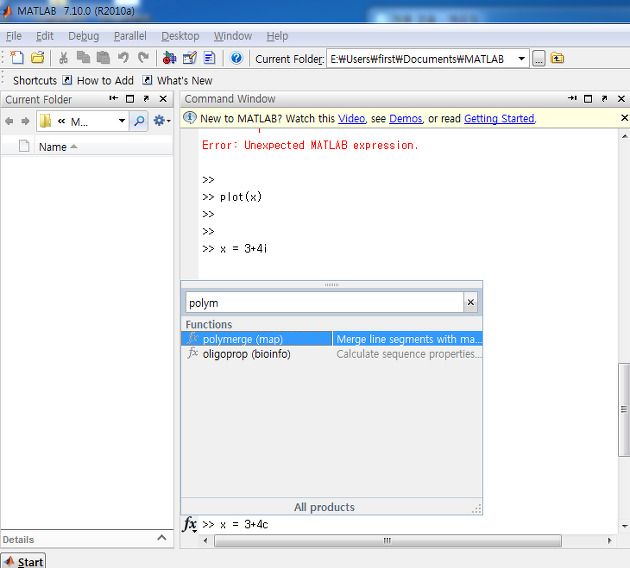Click the command prompt line x = 3+4c

(235, 524)
